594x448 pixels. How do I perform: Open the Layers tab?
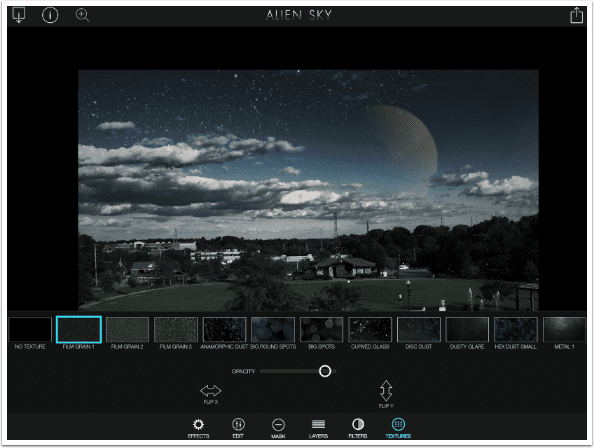coord(318,428)
